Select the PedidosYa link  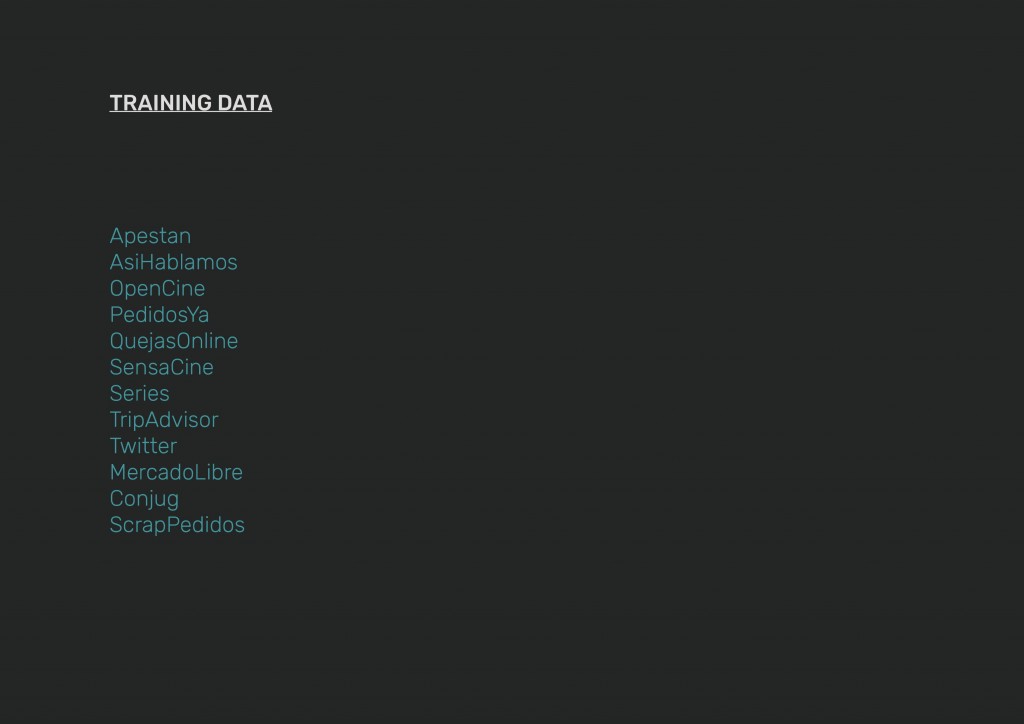tap(159, 315)
